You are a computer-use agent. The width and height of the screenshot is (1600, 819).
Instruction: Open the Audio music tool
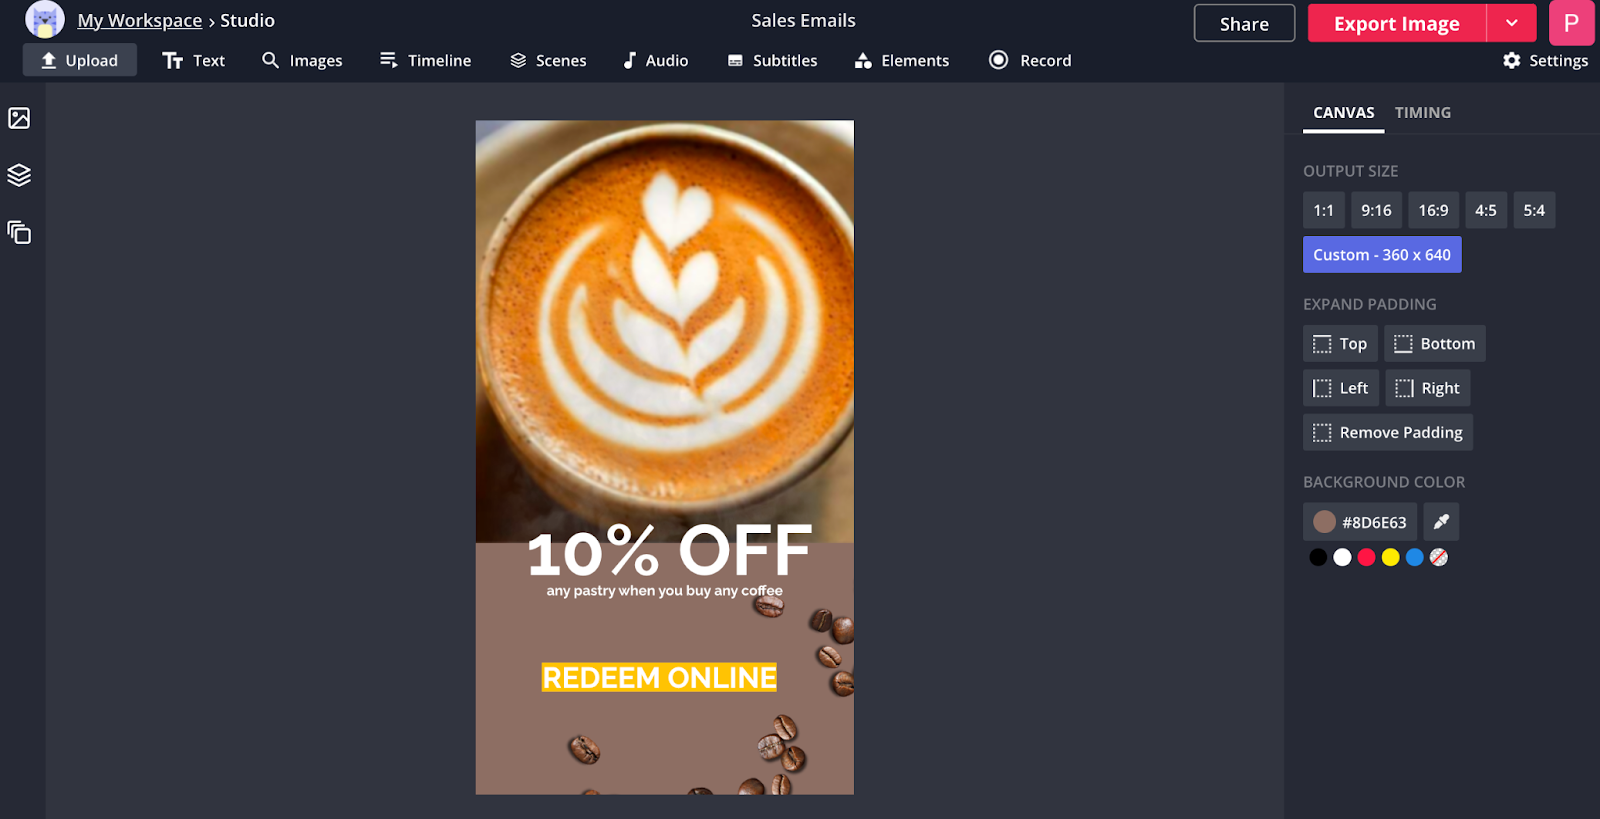coord(655,60)
